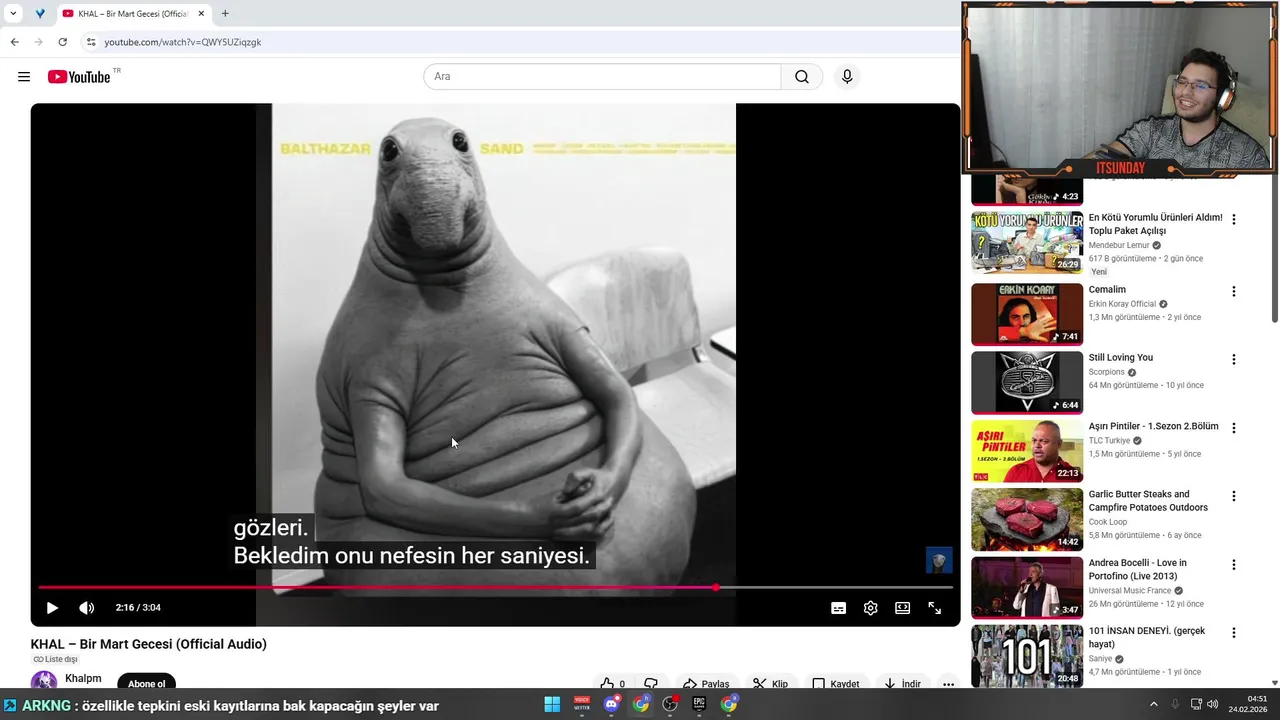Open options menu for Andrea Bocelli video
The height and width of the screenshot is (720, 1280).
point(1233,564)
